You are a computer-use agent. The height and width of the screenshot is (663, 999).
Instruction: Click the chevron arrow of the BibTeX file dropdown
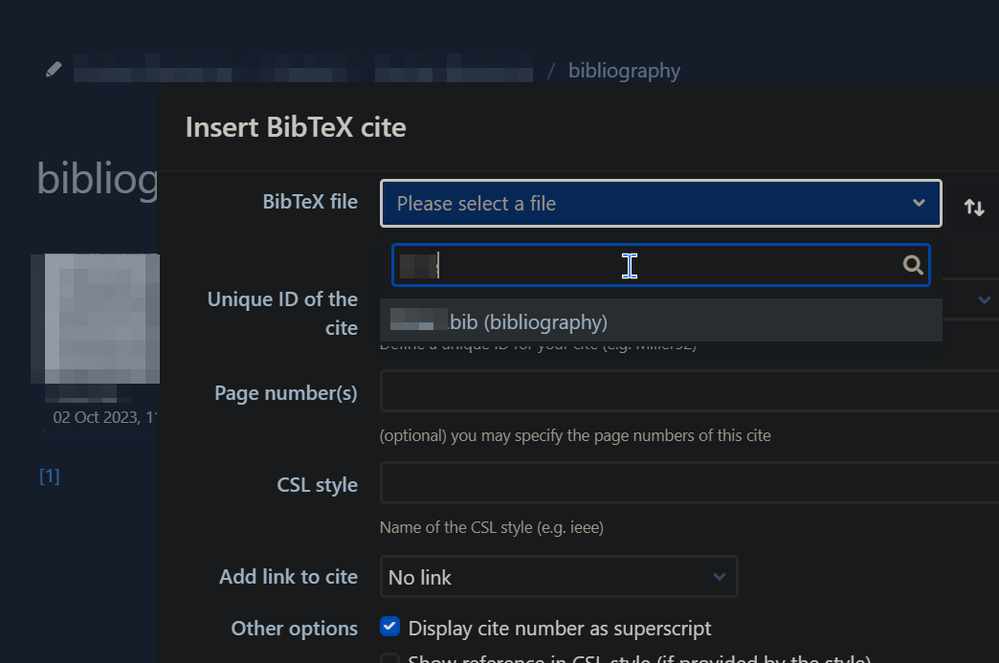tap(918, 203)
